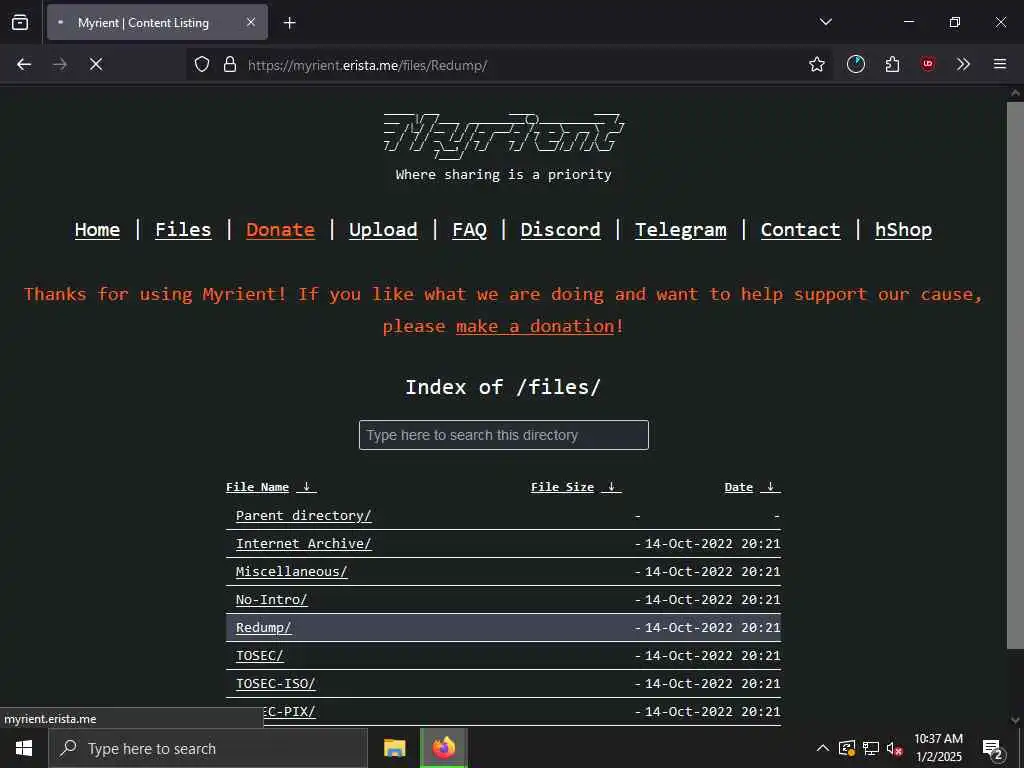Open the No-Intro/ folder
The width and height of the screenshot is (1024, 768).
(271, 600)
